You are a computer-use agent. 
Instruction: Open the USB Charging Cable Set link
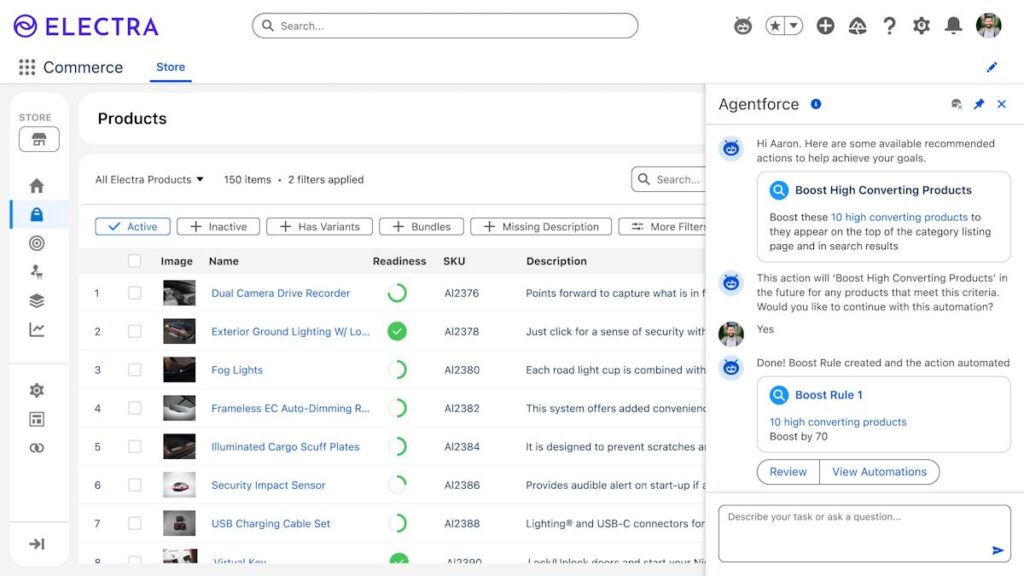(x=271, y=523)
